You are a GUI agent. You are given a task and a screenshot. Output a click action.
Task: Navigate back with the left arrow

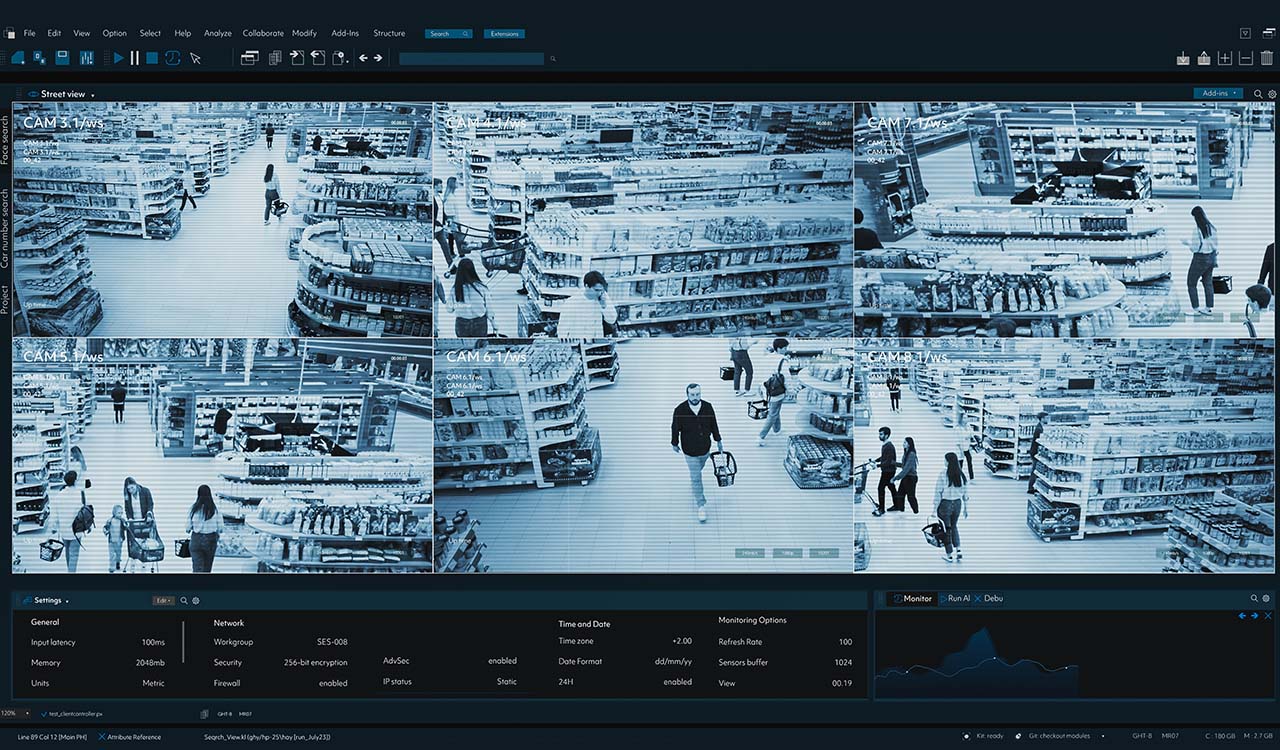tap(364, 58)
